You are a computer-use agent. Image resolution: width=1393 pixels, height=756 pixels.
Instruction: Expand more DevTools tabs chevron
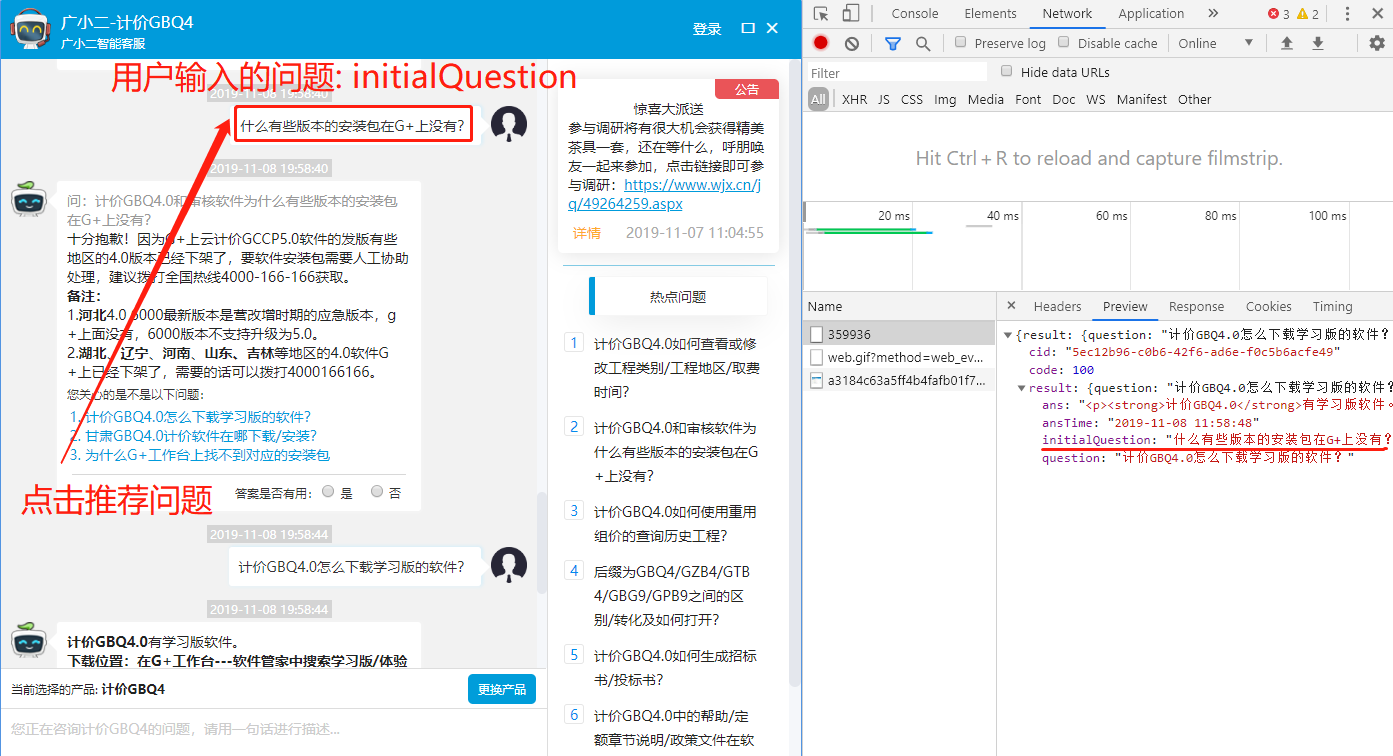tap(1213, 14)
